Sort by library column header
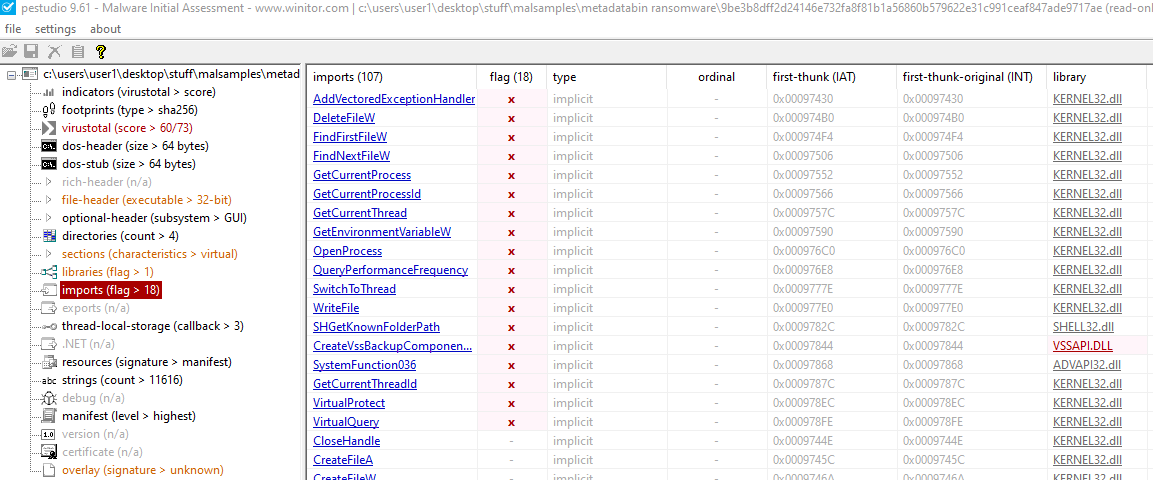Viewport: 1153px width, 480px height. tap(1096, 77)
